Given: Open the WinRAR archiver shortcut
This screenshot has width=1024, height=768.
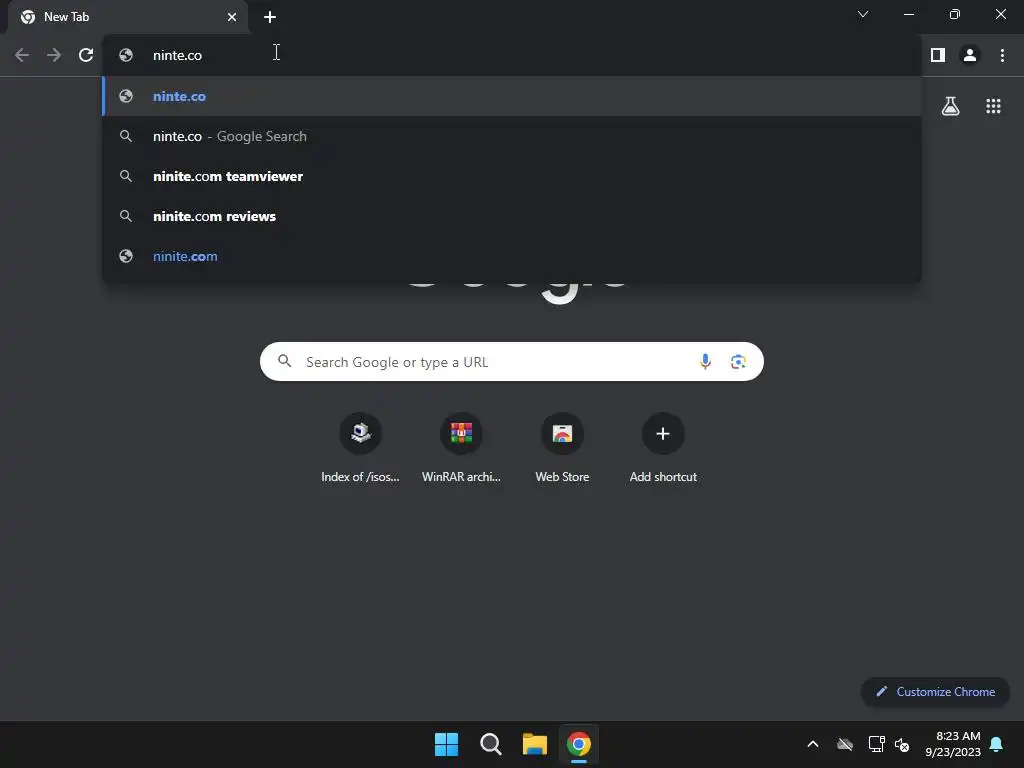Looking at the screenshot, I should pyautogui.click(x=461, y=448).
